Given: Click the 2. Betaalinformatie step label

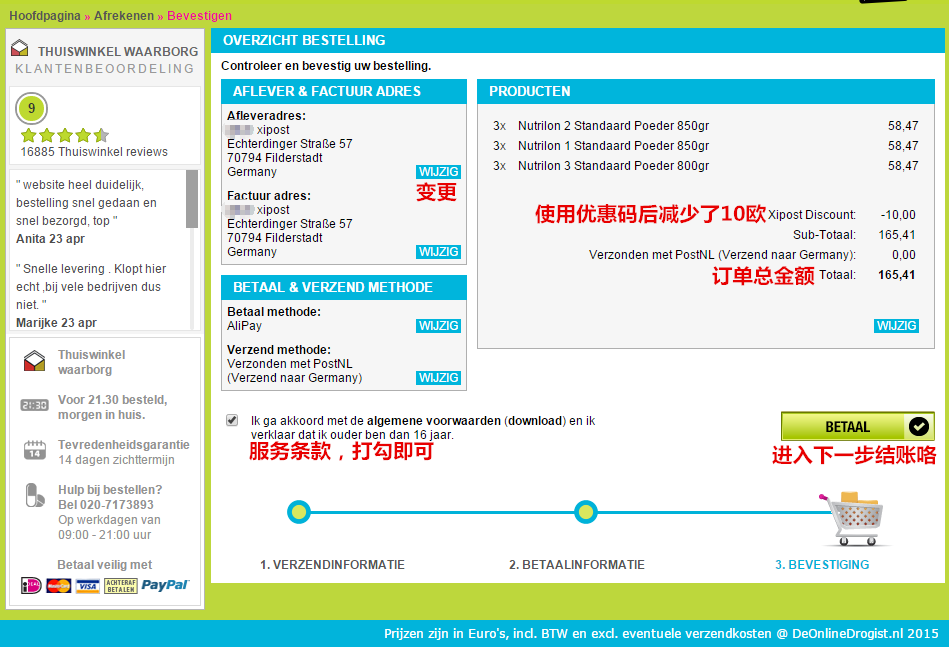Looking at the screenshot, I should pyautogui.click(x=577, y=565).
